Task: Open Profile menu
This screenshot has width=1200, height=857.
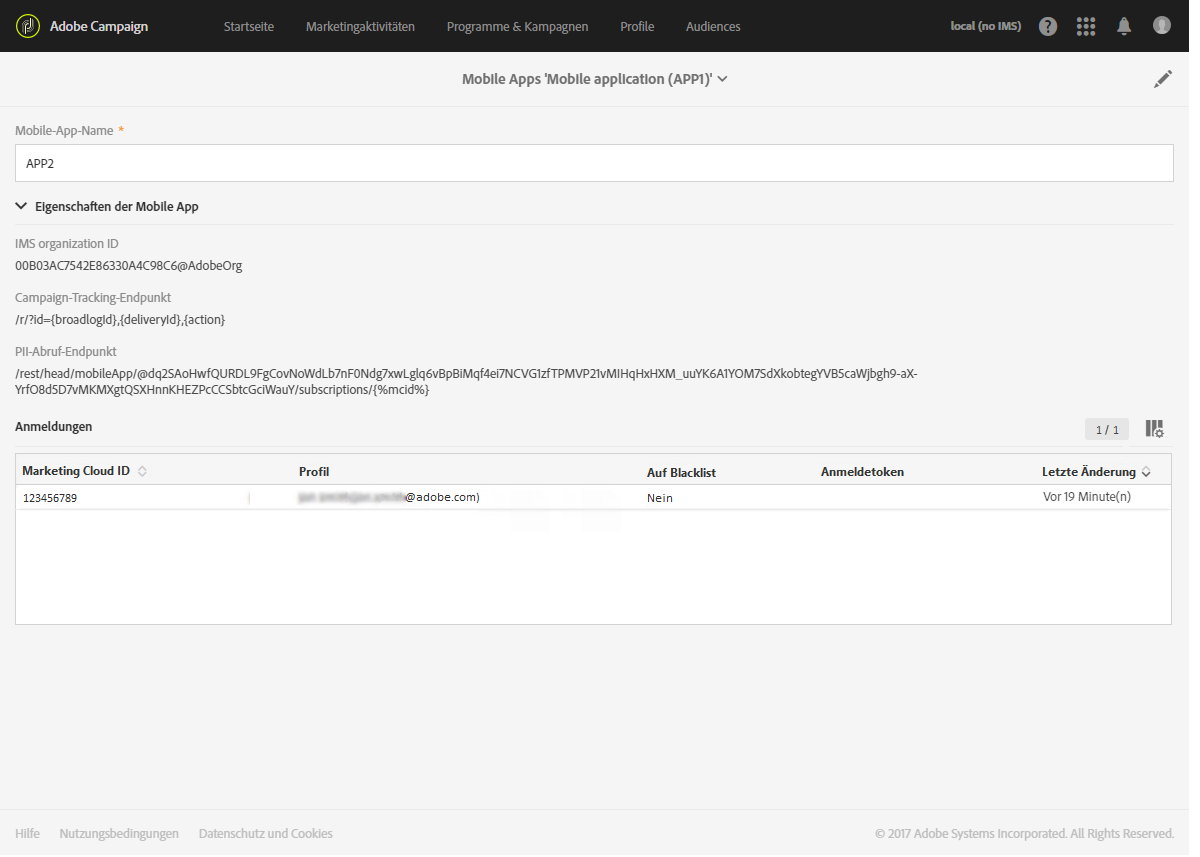Action: (x=637, y=27)
